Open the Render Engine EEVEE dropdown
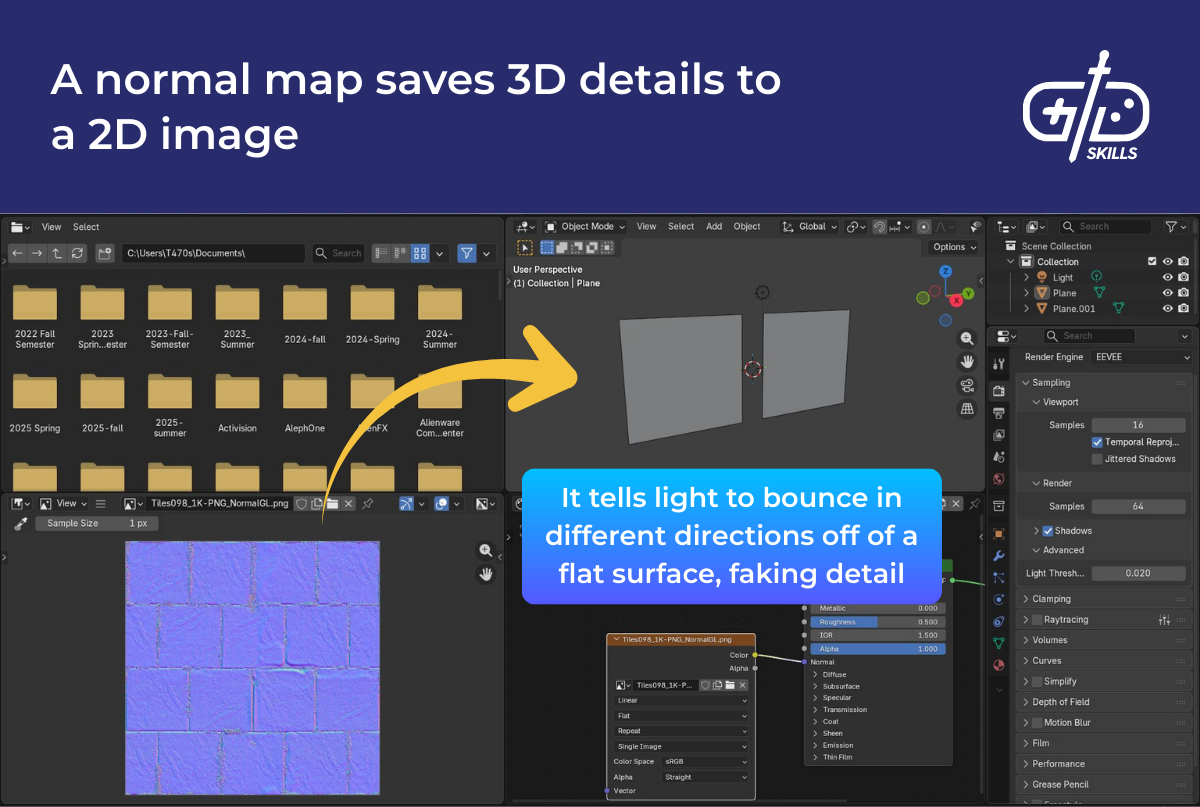The height and width of the screenshot is (807, 1200). point(1140,357)
